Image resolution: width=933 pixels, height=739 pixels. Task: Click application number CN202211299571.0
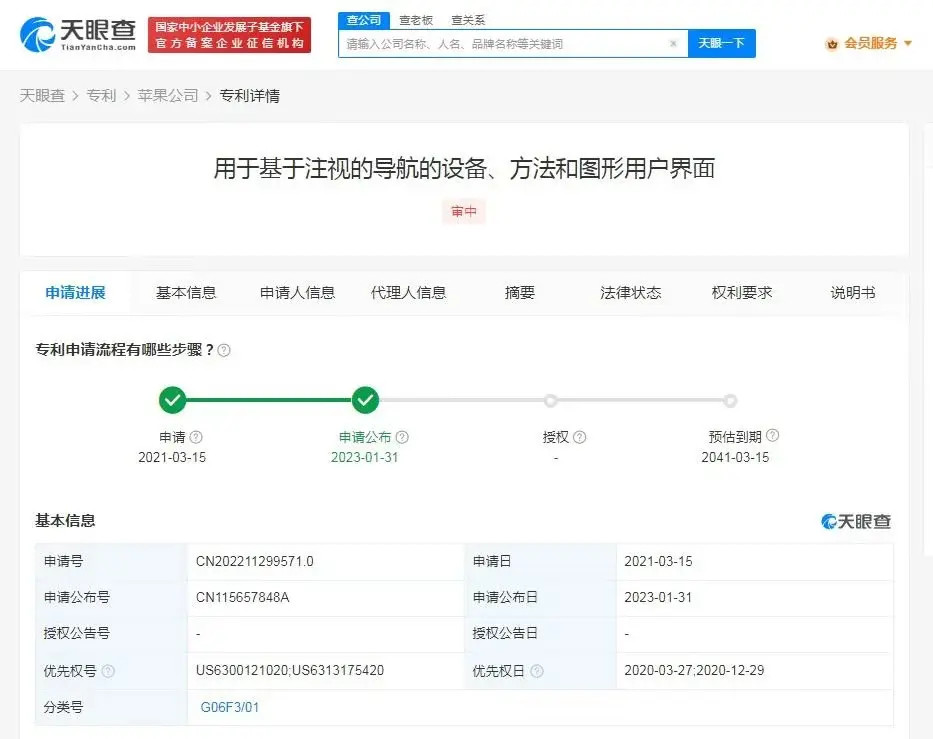(255, 561)
